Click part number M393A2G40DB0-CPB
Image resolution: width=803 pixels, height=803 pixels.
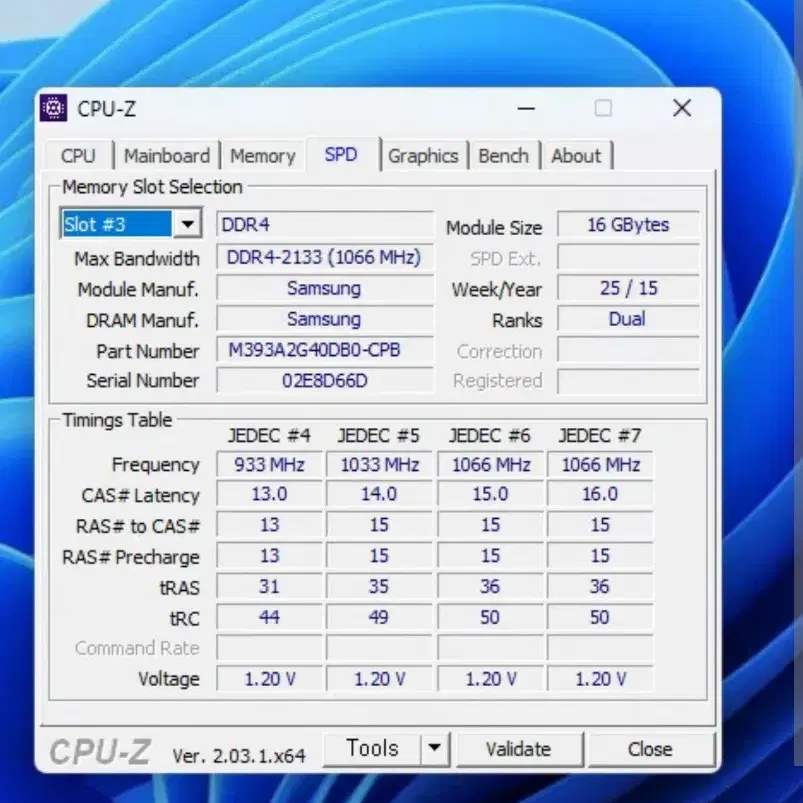coord(325,350)
